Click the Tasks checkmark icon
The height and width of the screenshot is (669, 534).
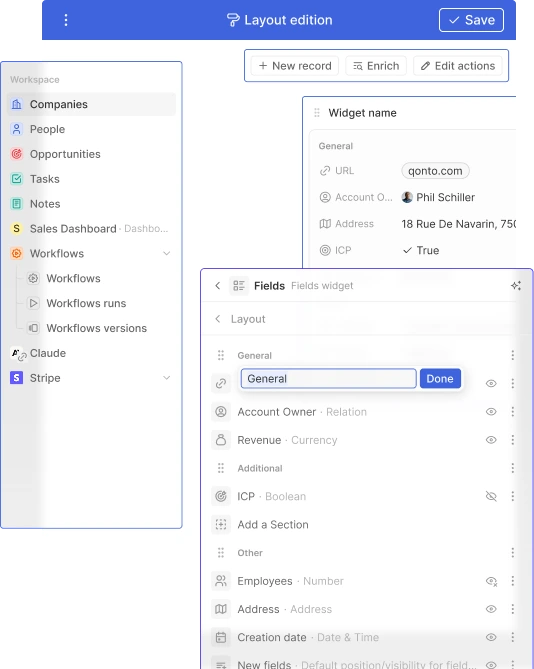pyautogui.click(x=17, y=179)
